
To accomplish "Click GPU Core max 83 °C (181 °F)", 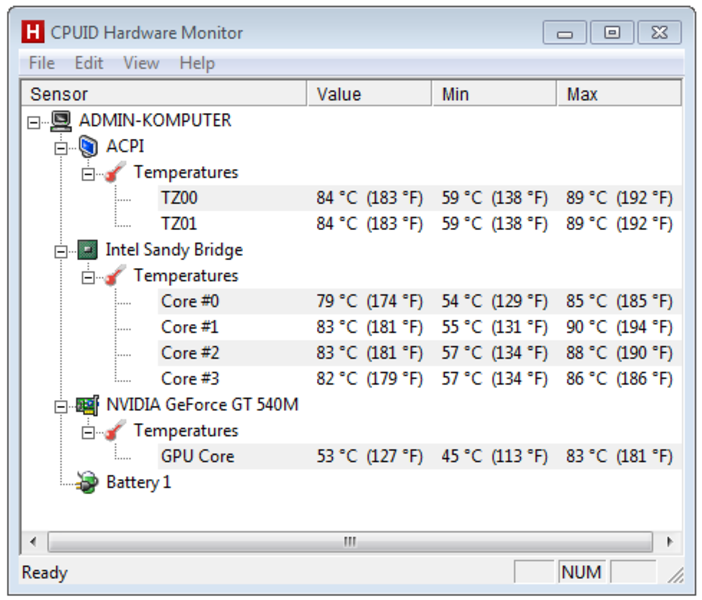I will 619,457.
